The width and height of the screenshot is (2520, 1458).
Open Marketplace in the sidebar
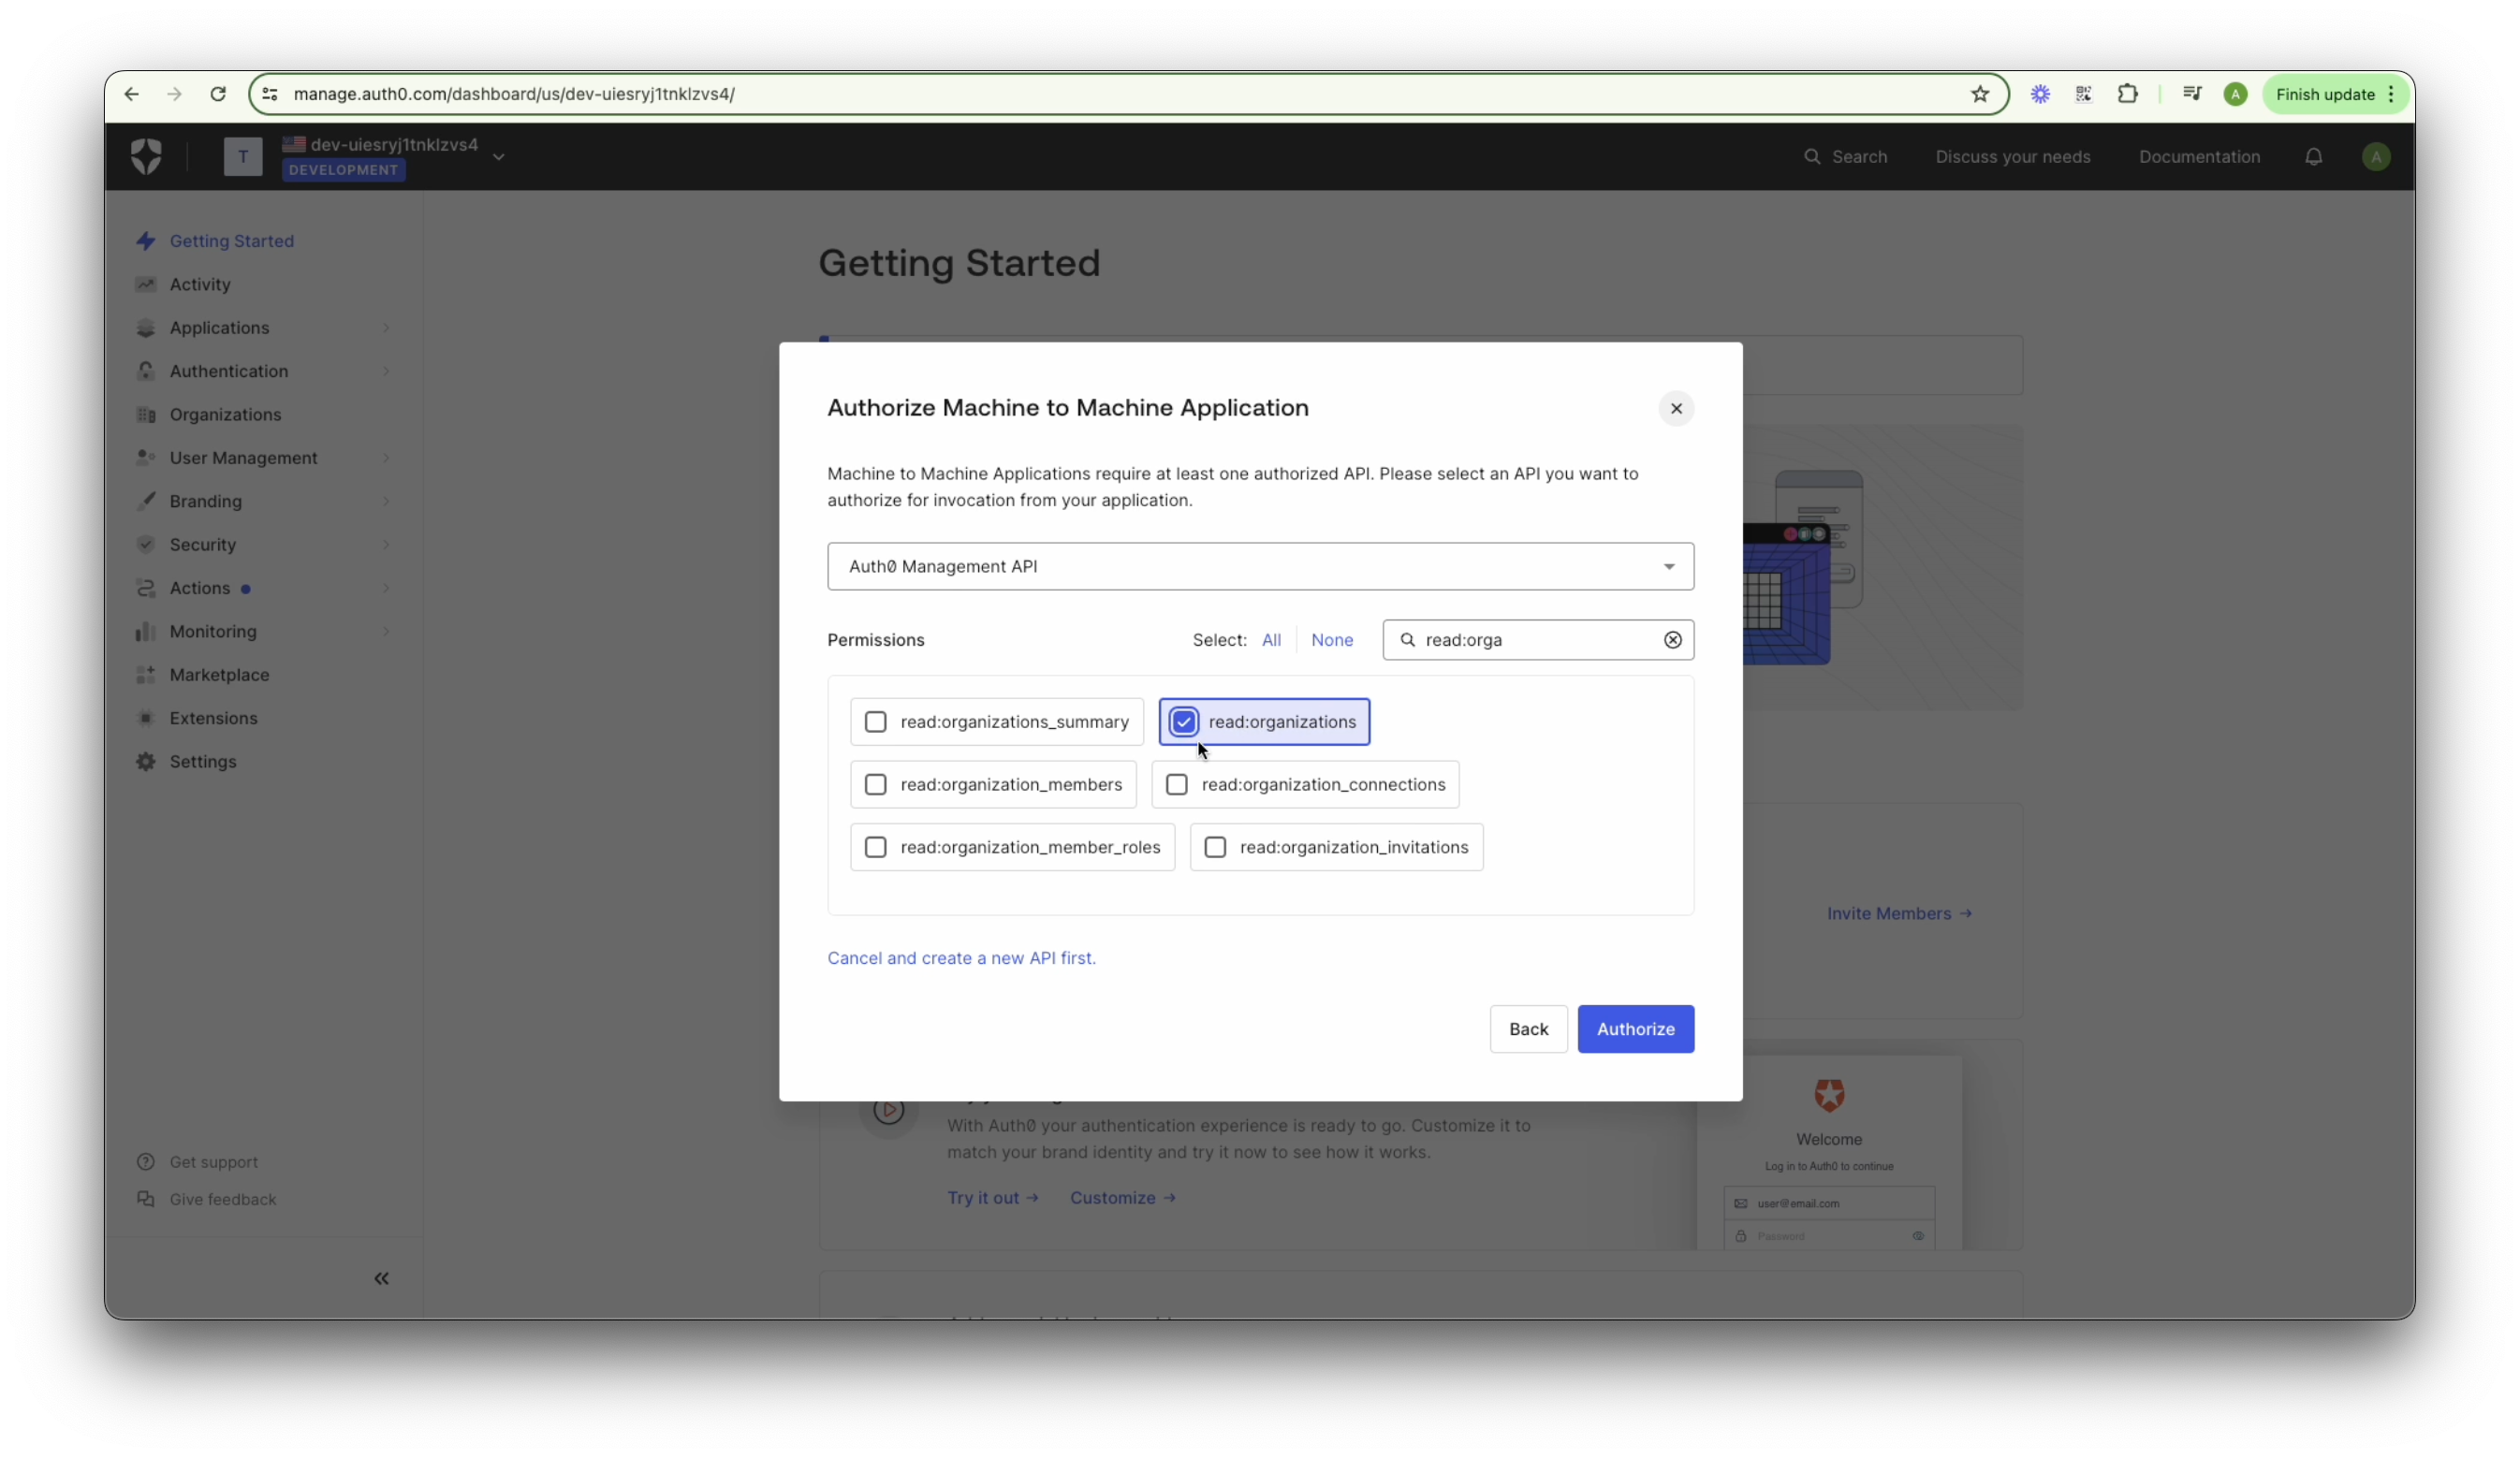coord(219,675)
